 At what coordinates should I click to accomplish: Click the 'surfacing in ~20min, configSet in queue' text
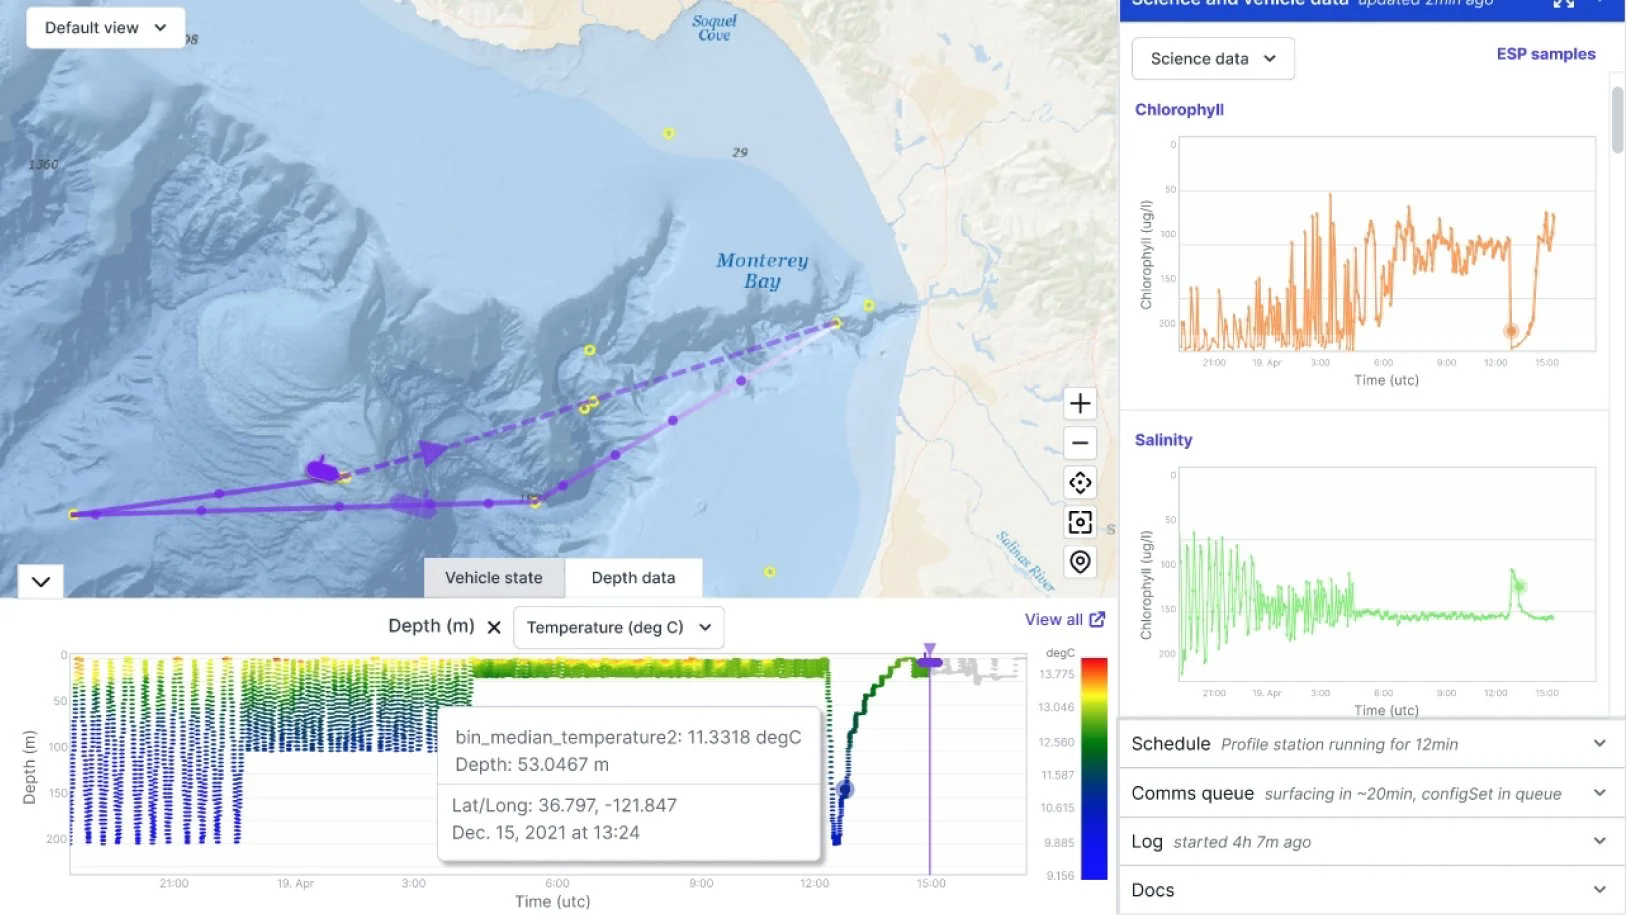point(1413,794)
